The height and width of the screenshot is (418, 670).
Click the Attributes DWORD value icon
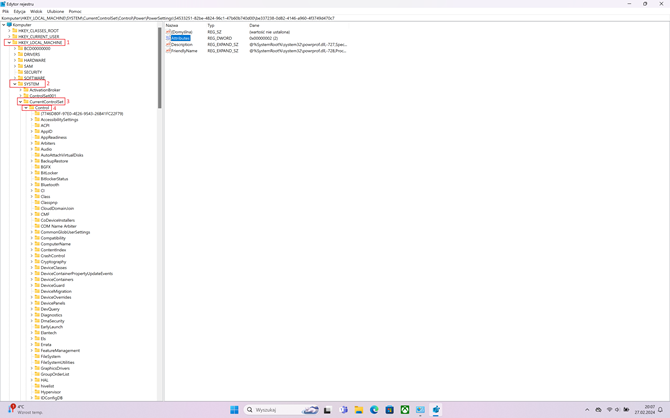click(168, 38)
